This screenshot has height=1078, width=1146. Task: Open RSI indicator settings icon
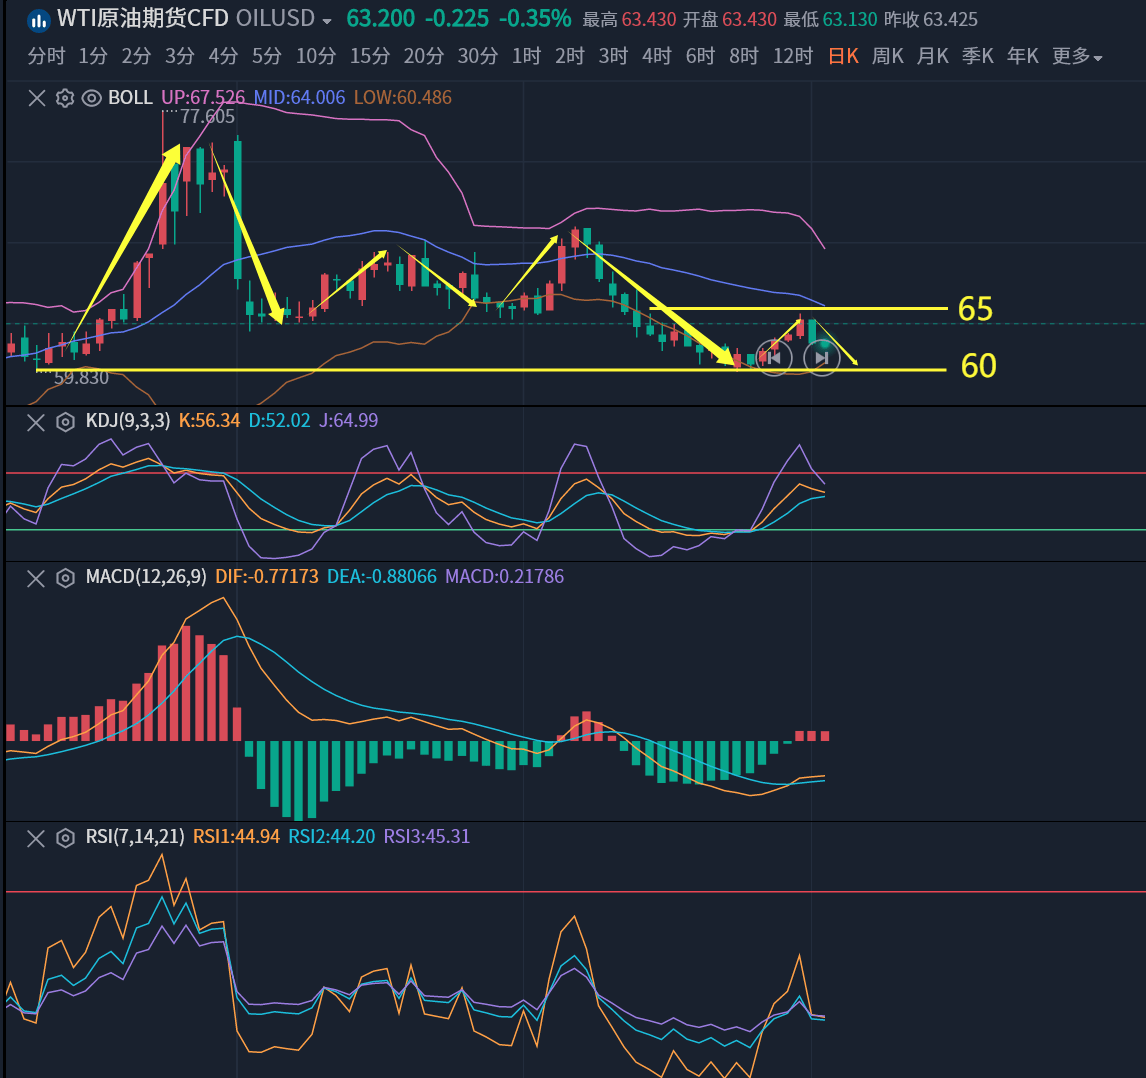(x=65, y=837)
